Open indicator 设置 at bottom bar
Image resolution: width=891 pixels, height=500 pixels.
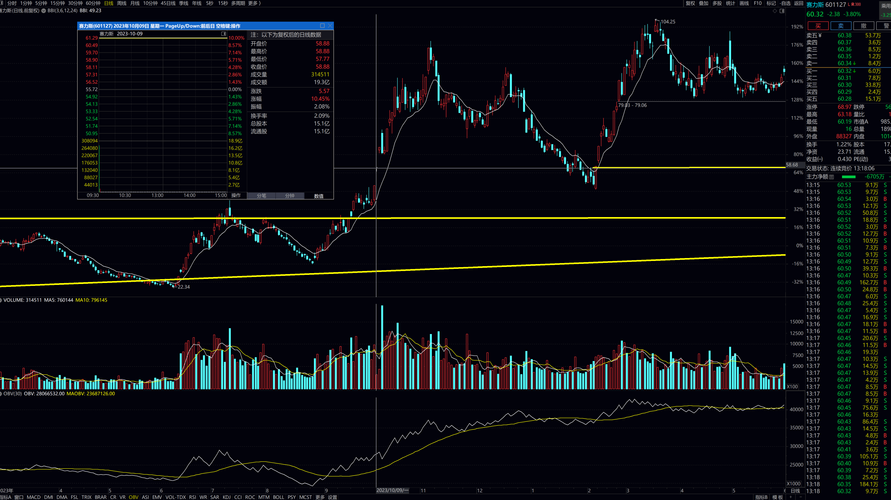(x=332, y=497)
